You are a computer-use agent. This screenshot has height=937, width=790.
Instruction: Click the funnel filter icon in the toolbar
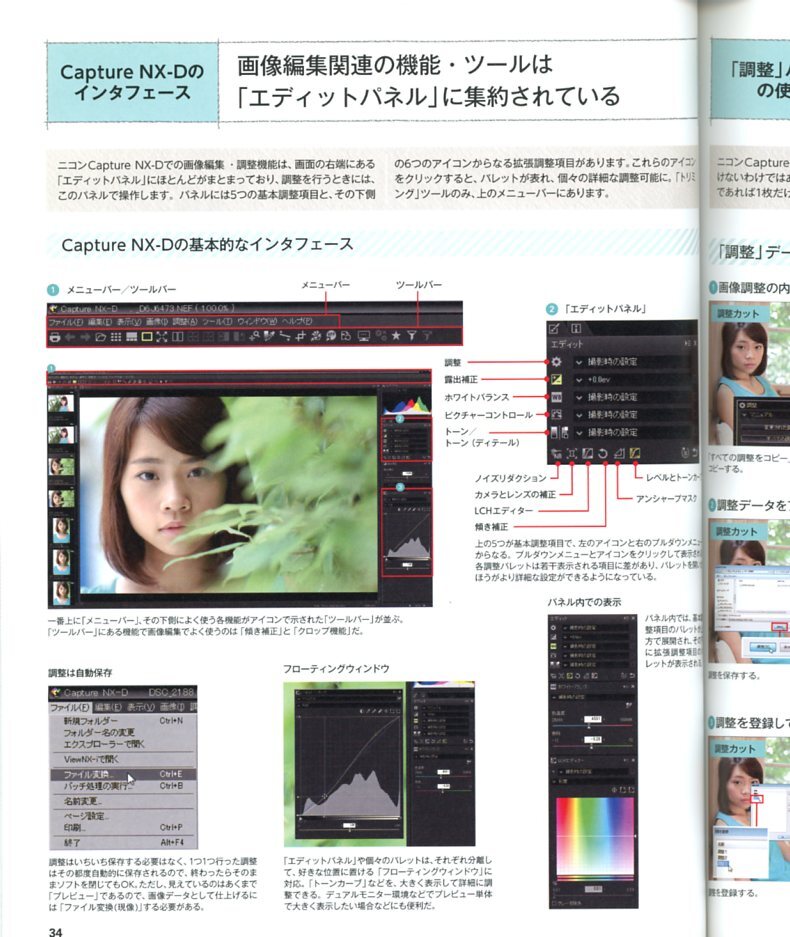point(412,336)
